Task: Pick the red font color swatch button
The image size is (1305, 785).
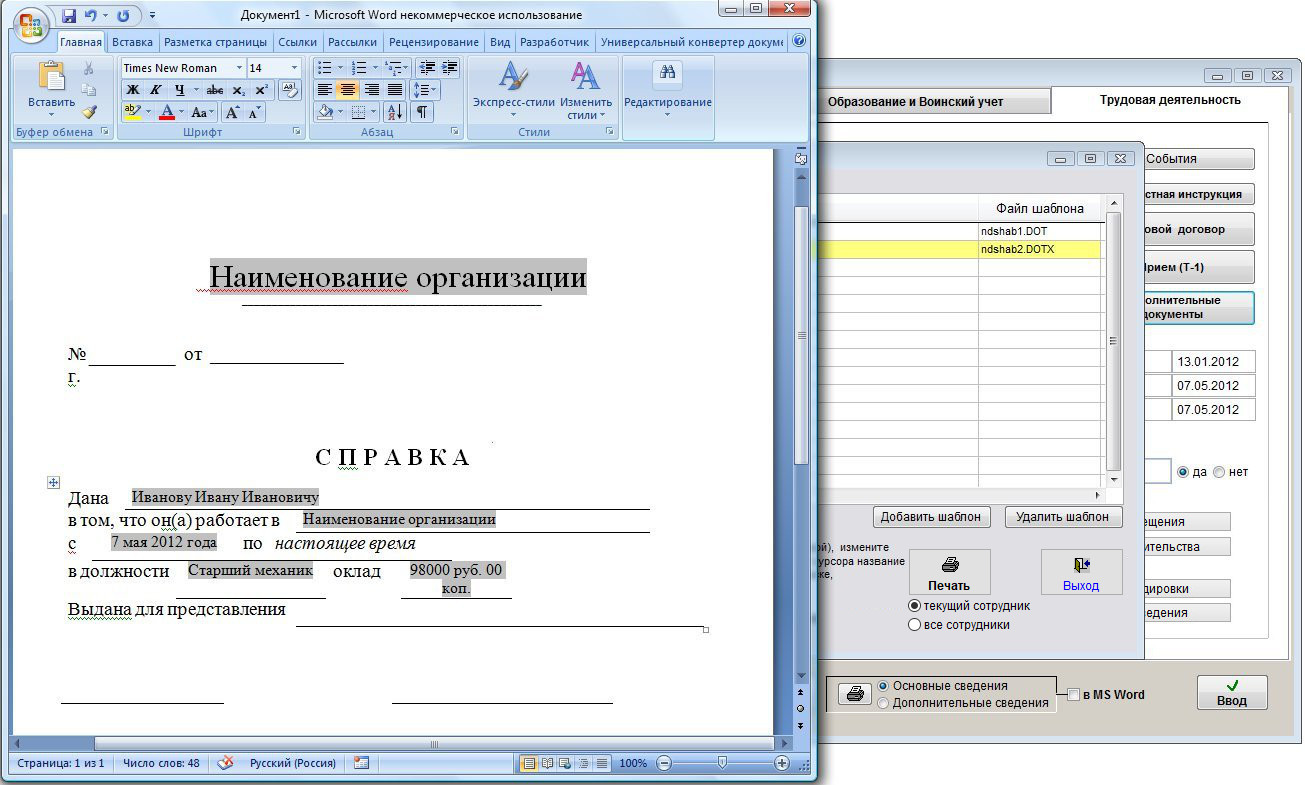Action: click(x=169, y=113)
